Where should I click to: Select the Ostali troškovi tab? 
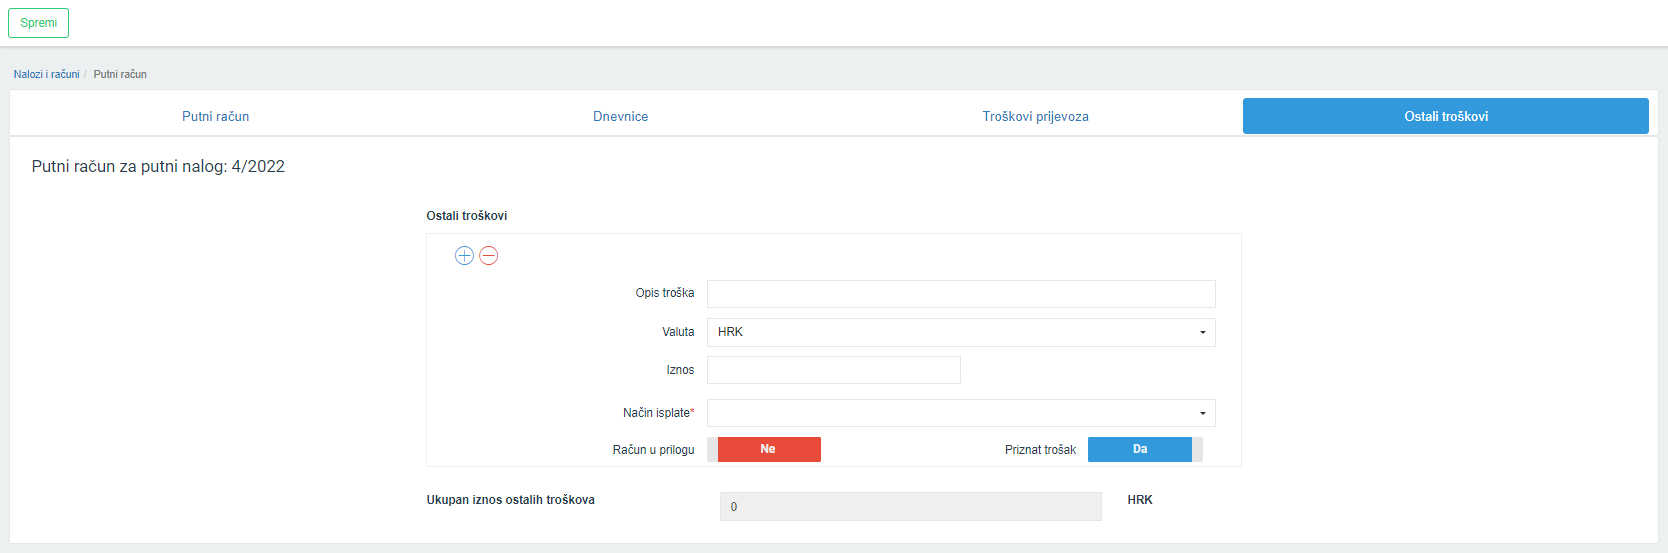point(1446,116)
